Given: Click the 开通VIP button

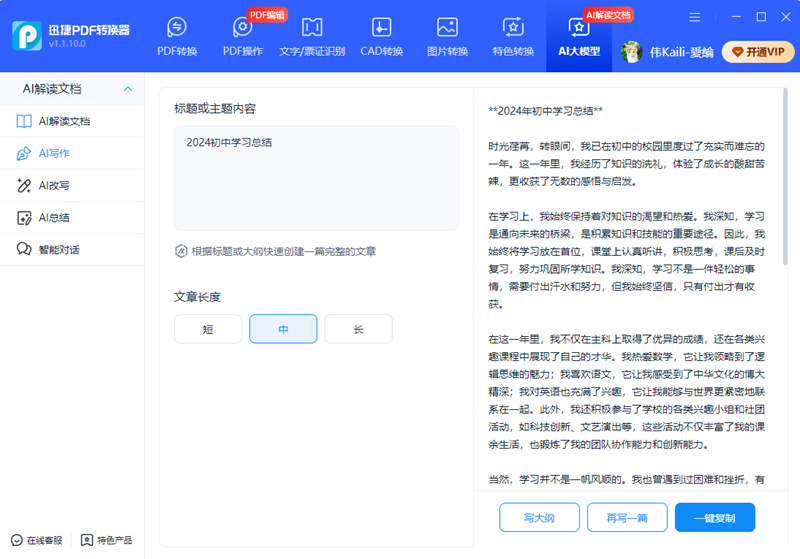Looking at the screenshot, I should (758, 52).
